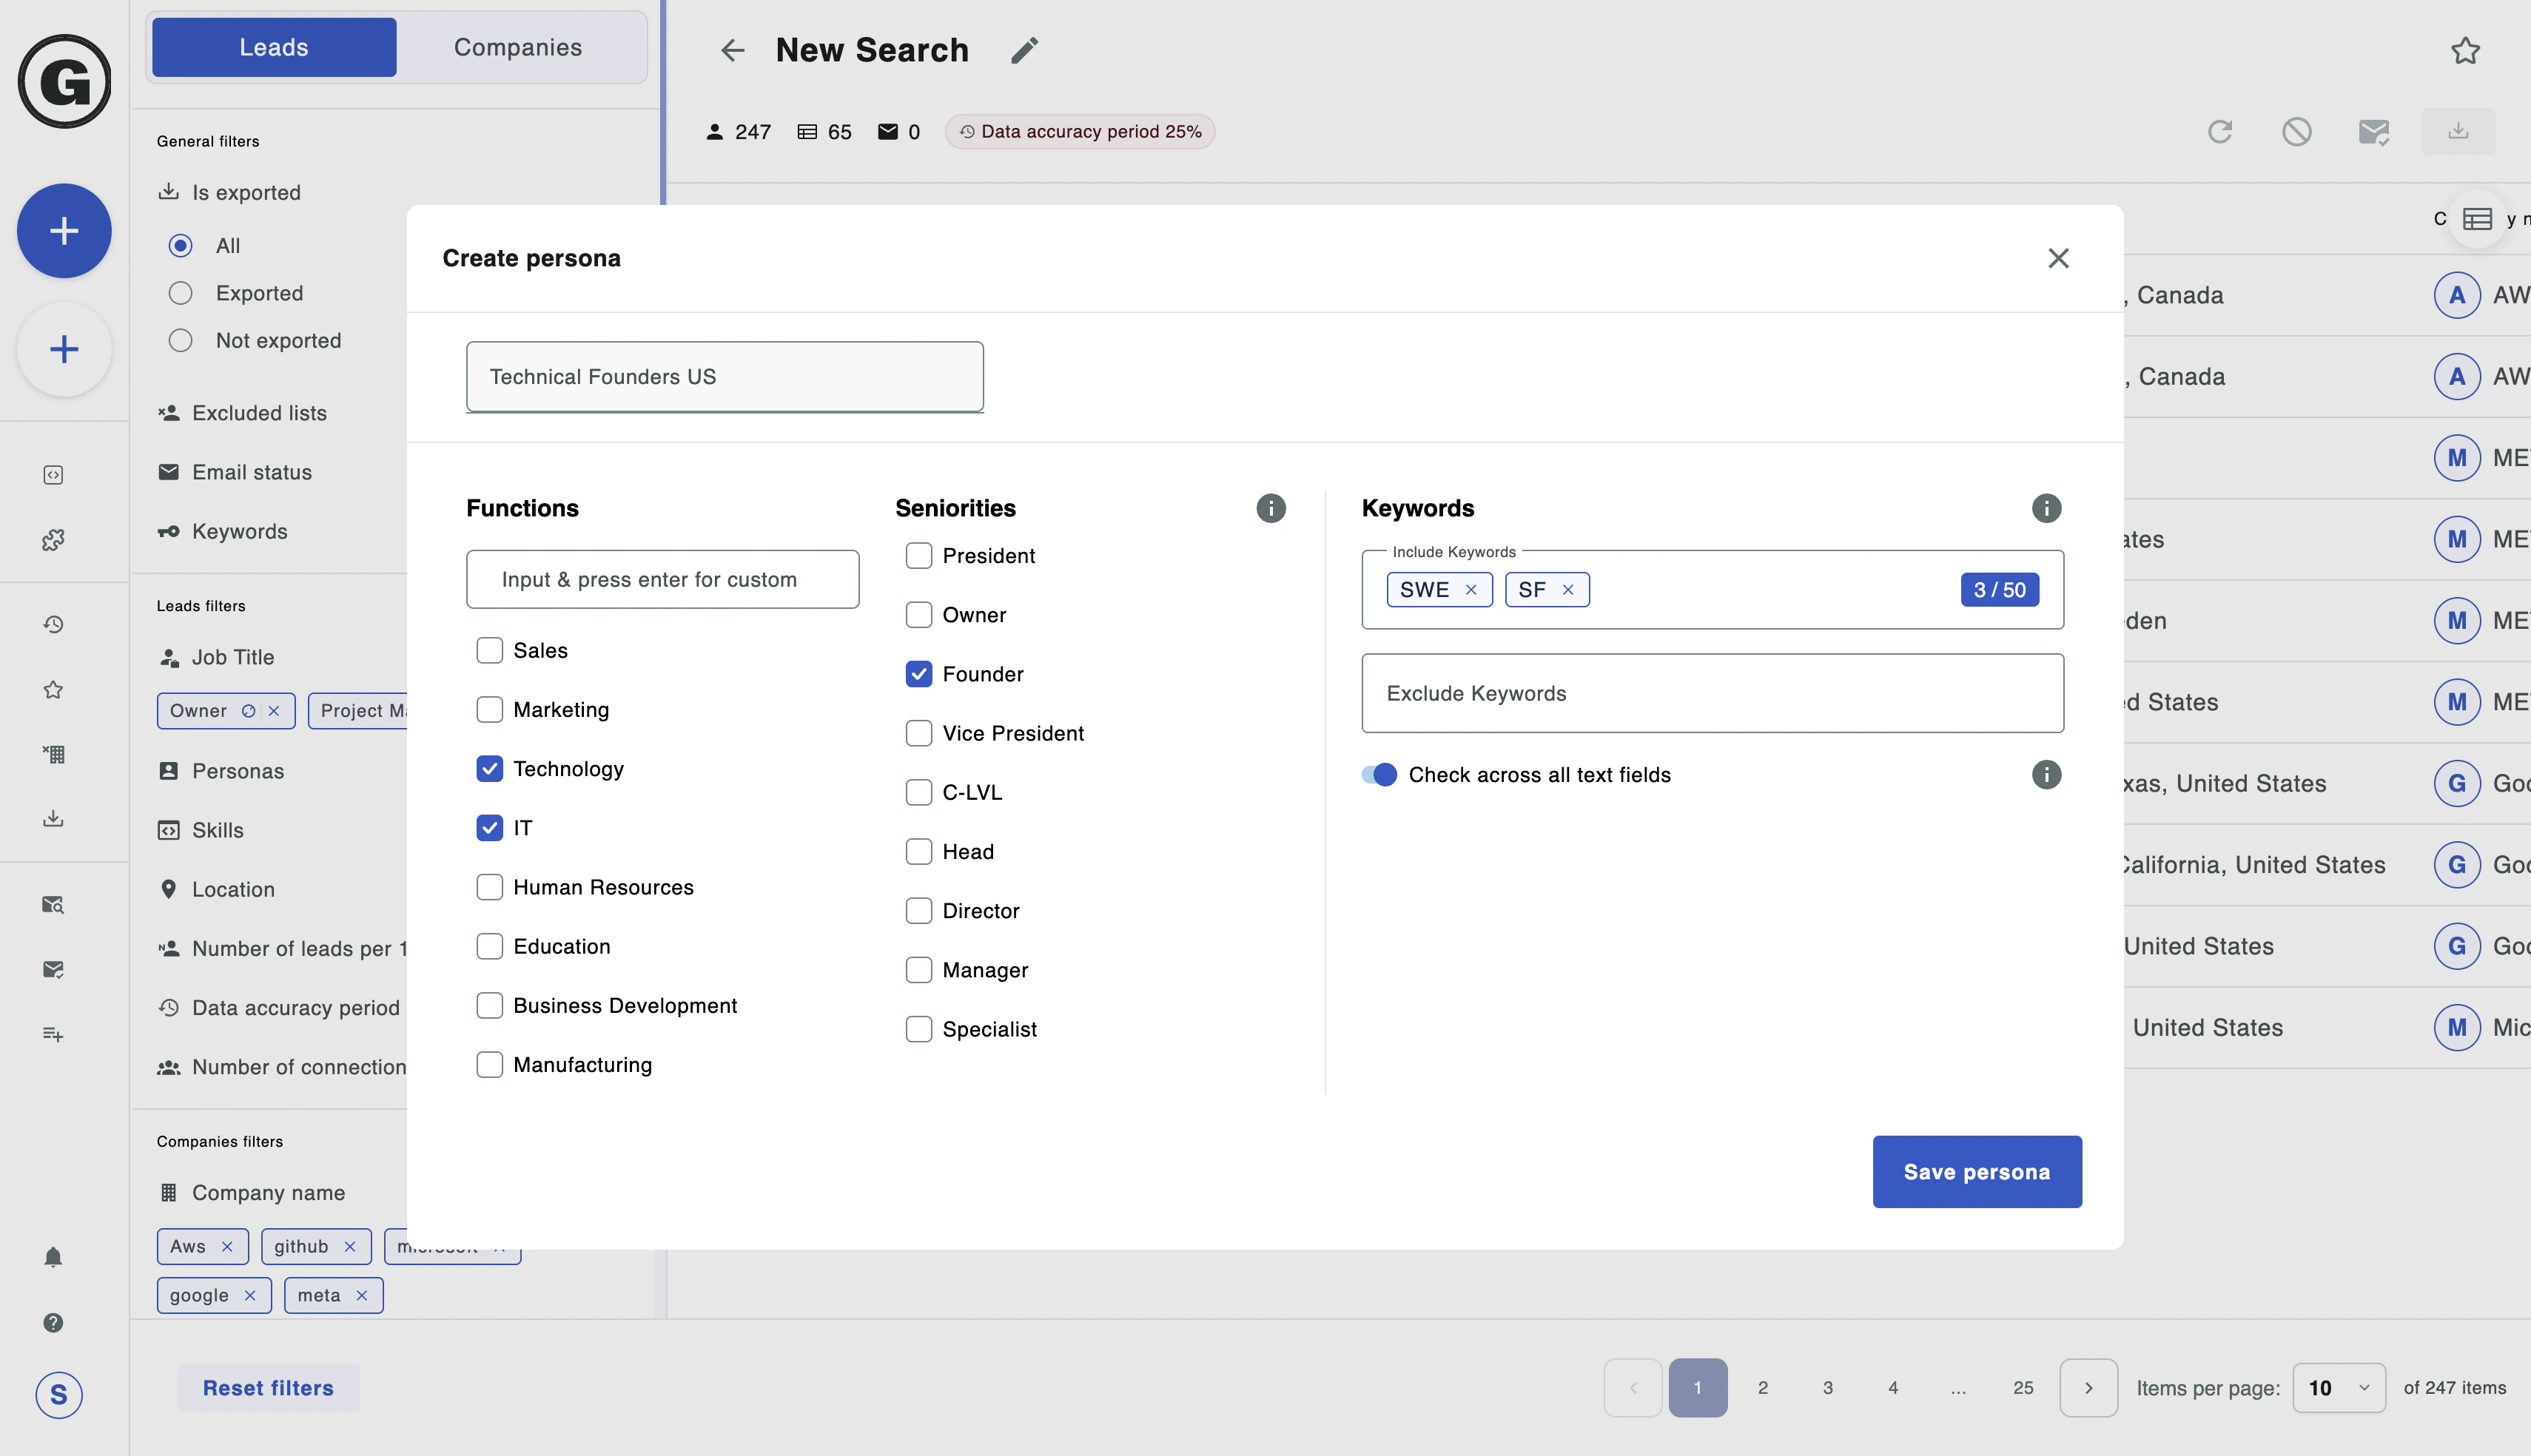Expand the Location filter

click(x=233, y=889)
